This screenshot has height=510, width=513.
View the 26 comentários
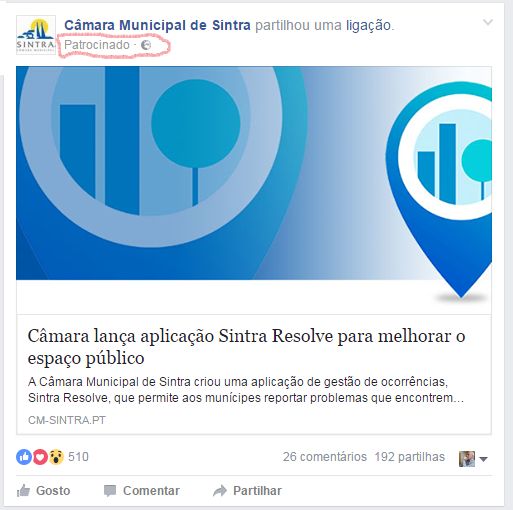point(325,457)
